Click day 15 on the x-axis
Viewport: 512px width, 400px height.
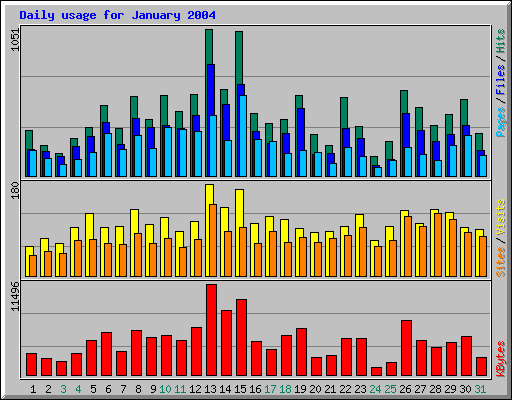pos(240,389)
